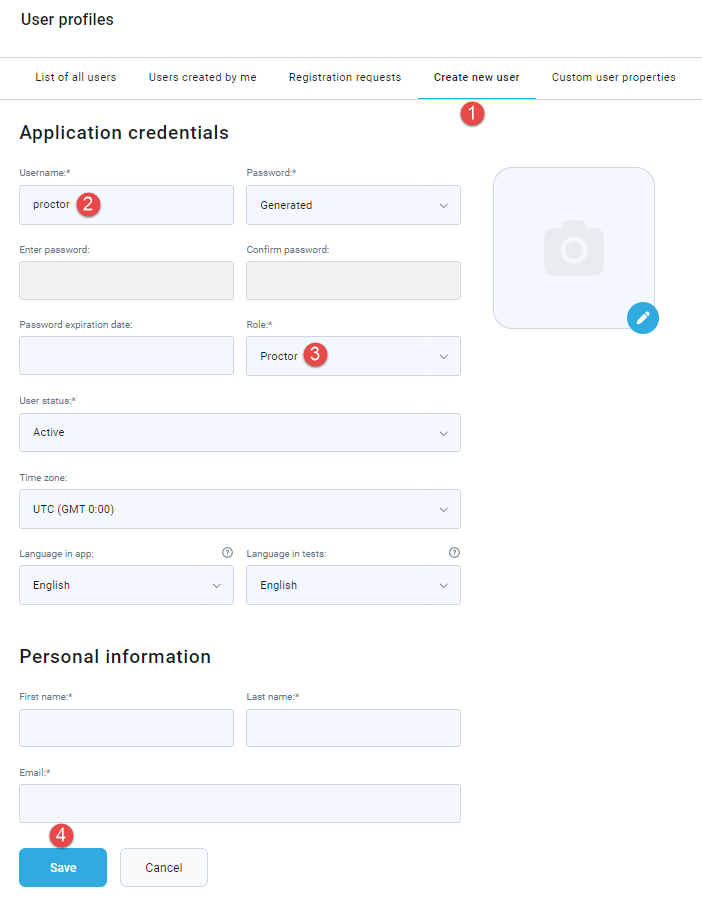Click the pencil edit photo icon

[x=642, y=318]
